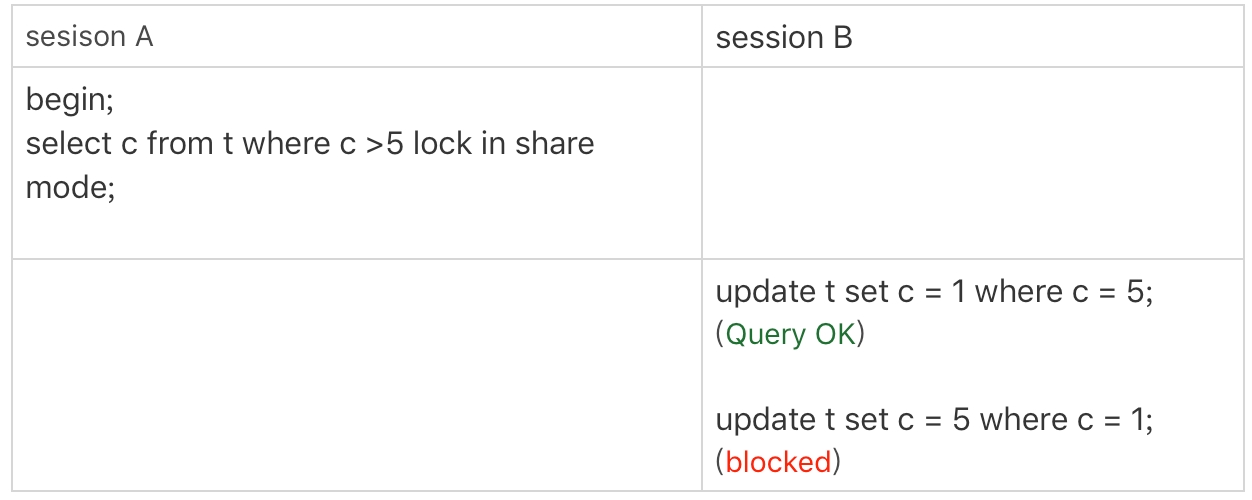Click the word 'share' in session A
This screenshot has width=1252, height=500.
click(554, 143)
